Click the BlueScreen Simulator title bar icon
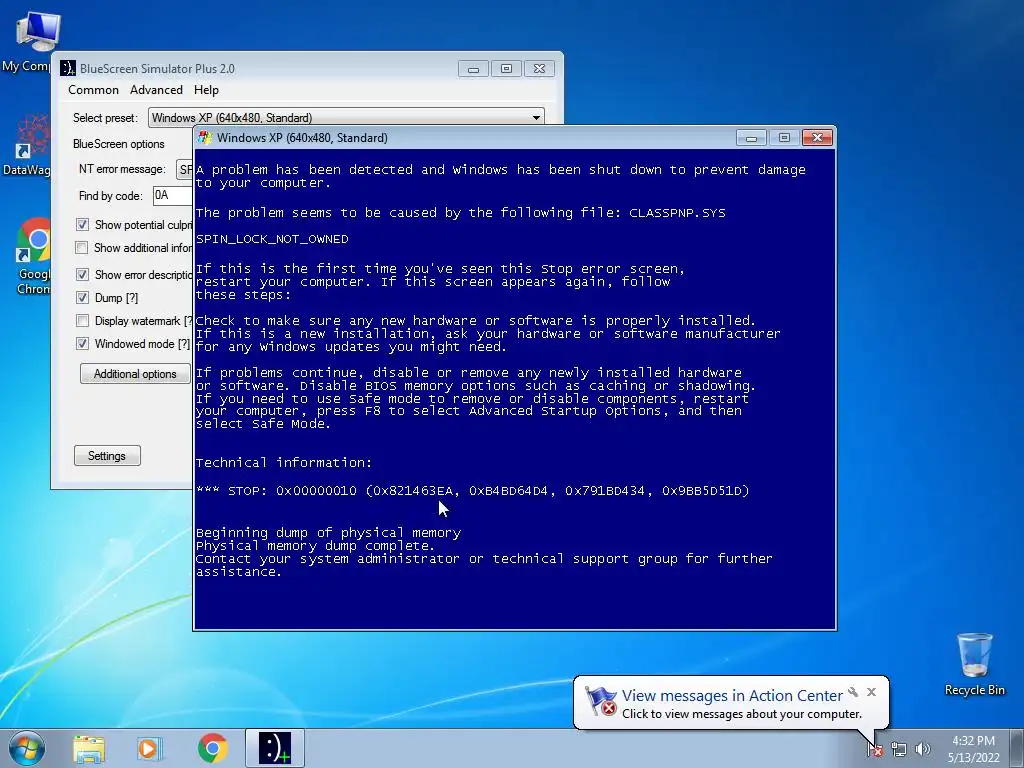The width and height of the screenshot is (1024, 768). [x=68, y=69]
